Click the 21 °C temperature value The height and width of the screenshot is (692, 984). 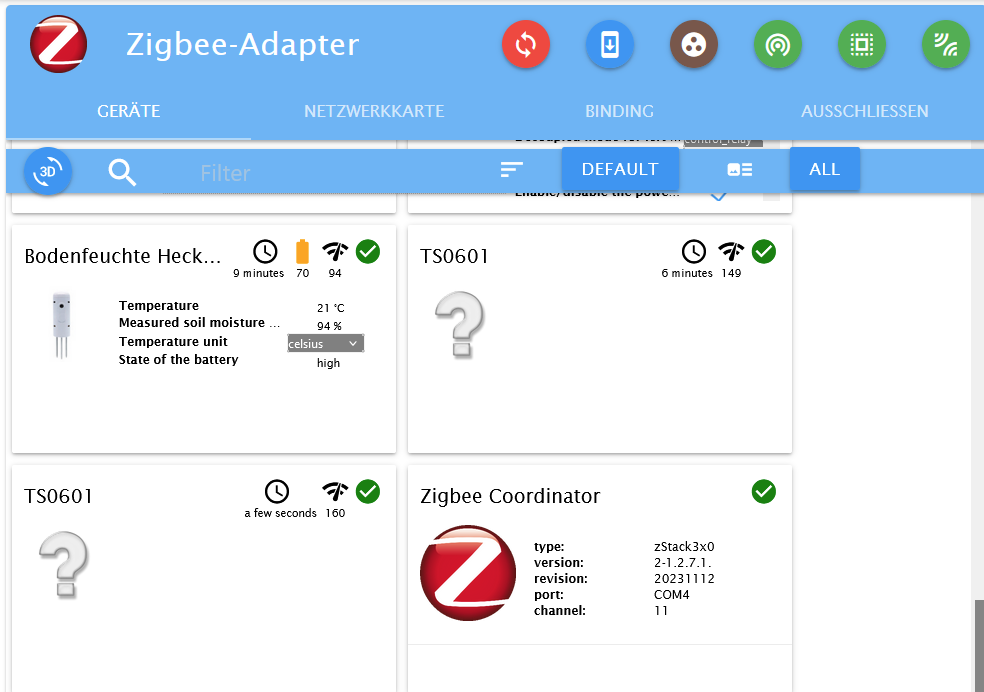[x=331, y=308]
